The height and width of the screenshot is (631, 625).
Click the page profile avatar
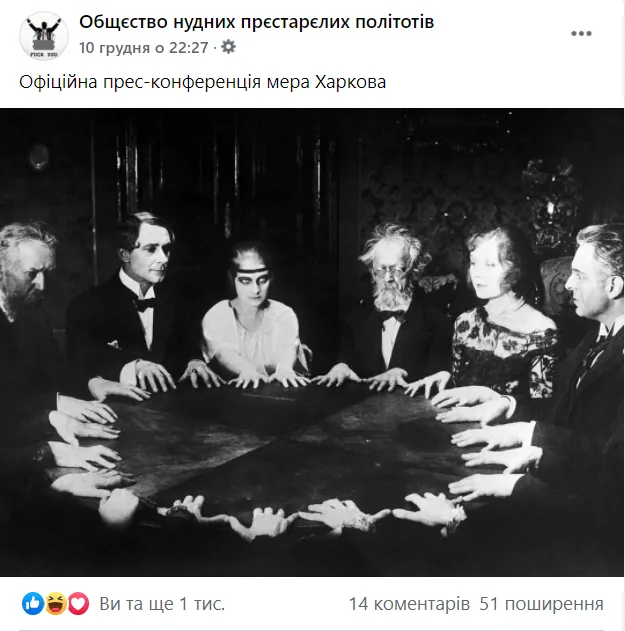tap(44, 35)
